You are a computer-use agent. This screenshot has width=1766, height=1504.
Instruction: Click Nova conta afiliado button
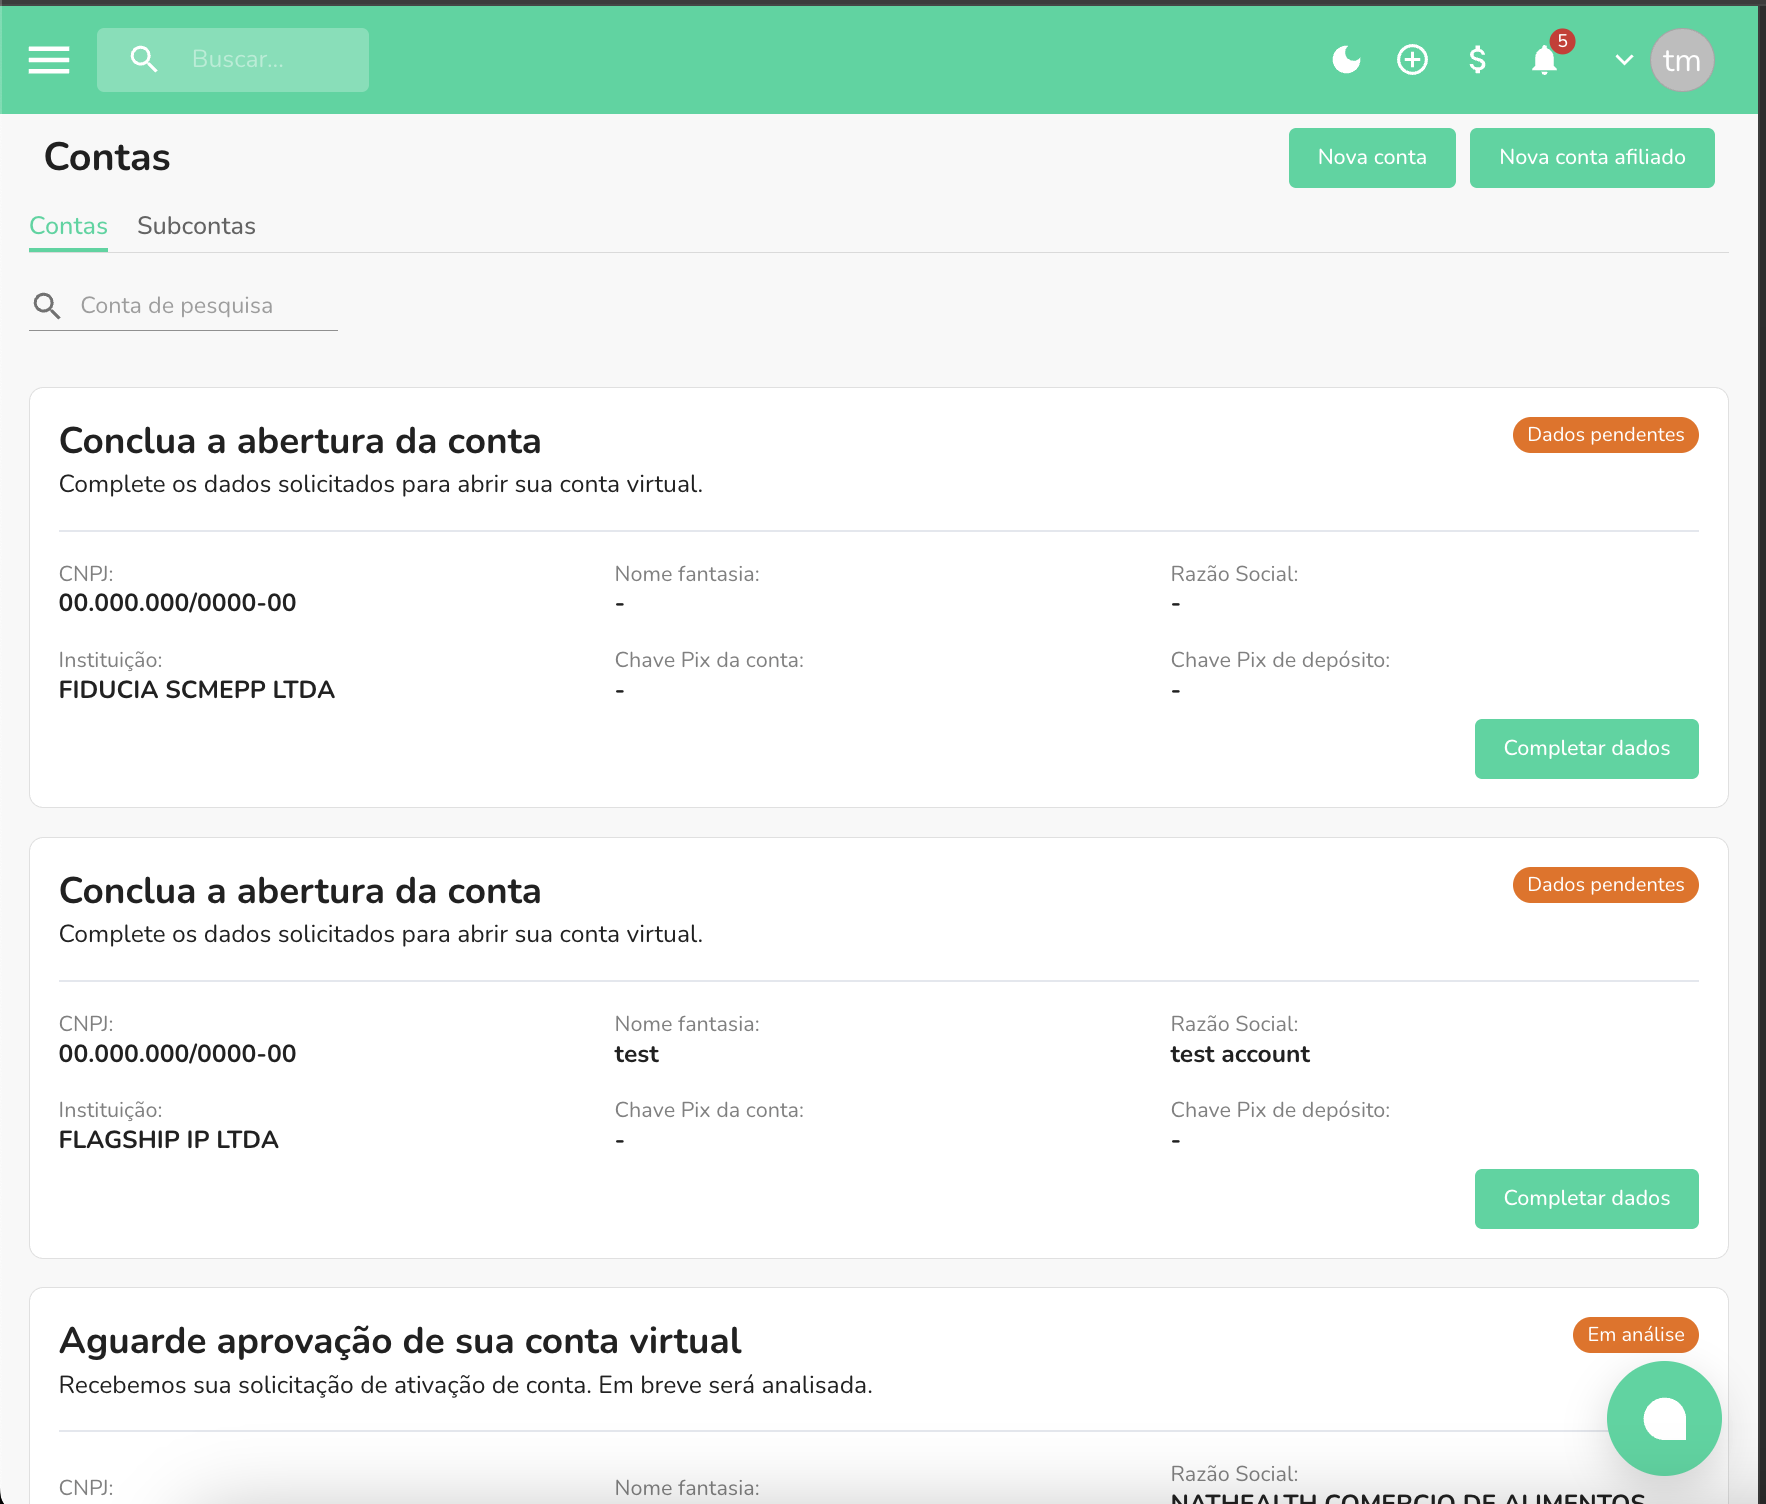coord(1591,157)
